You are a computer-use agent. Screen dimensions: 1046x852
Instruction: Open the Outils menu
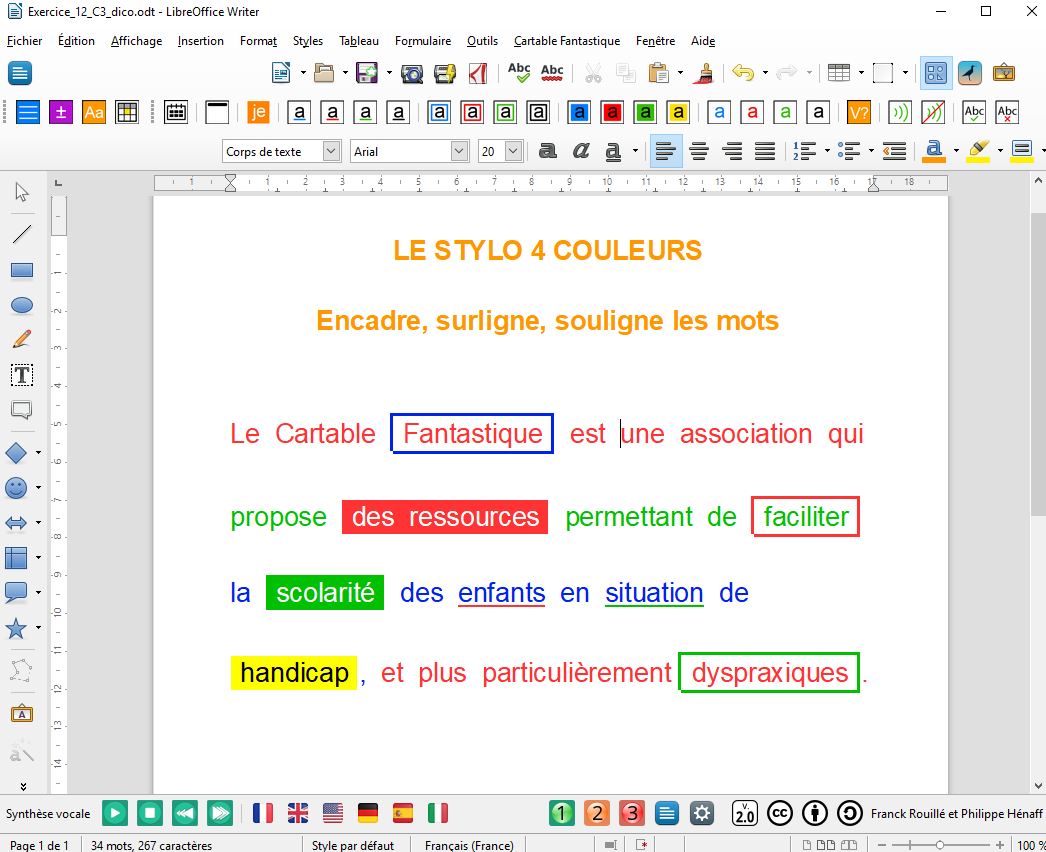pos(482,41)
